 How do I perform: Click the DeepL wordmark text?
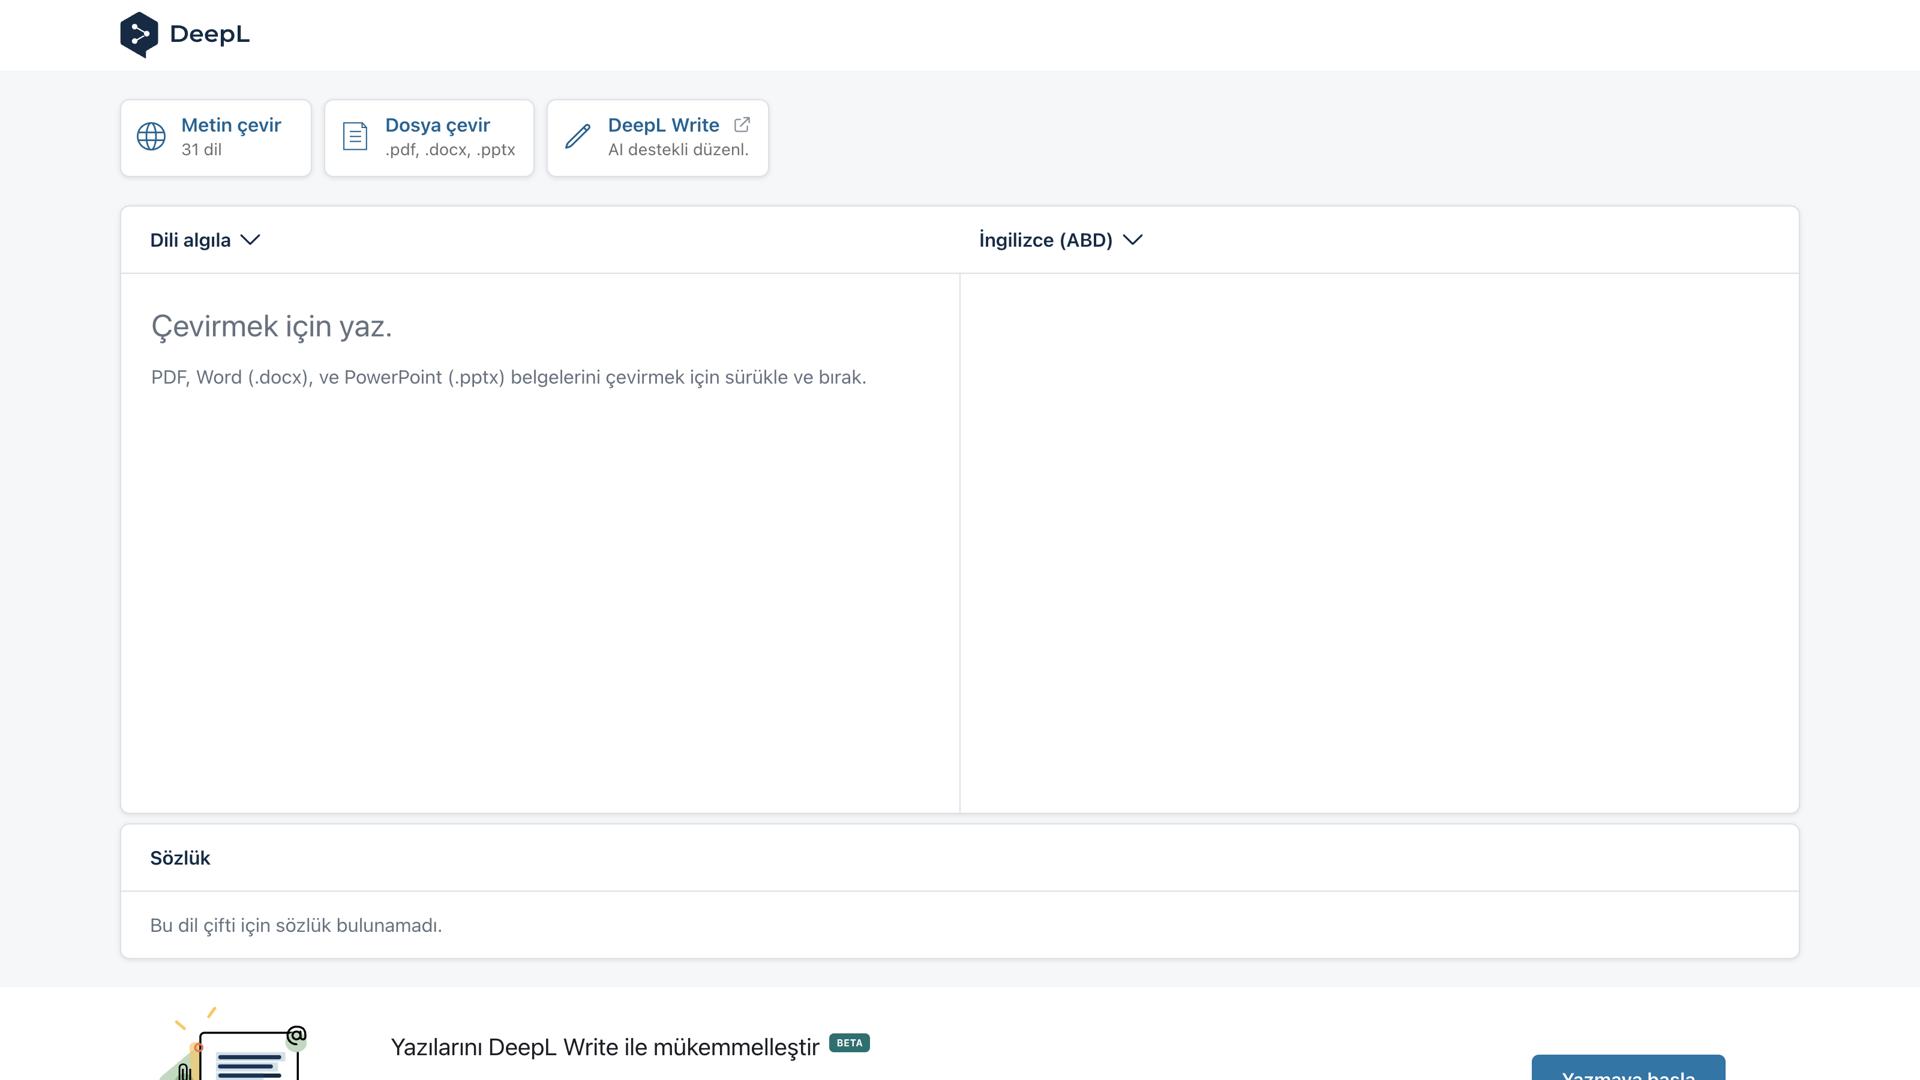click(210, 35)
